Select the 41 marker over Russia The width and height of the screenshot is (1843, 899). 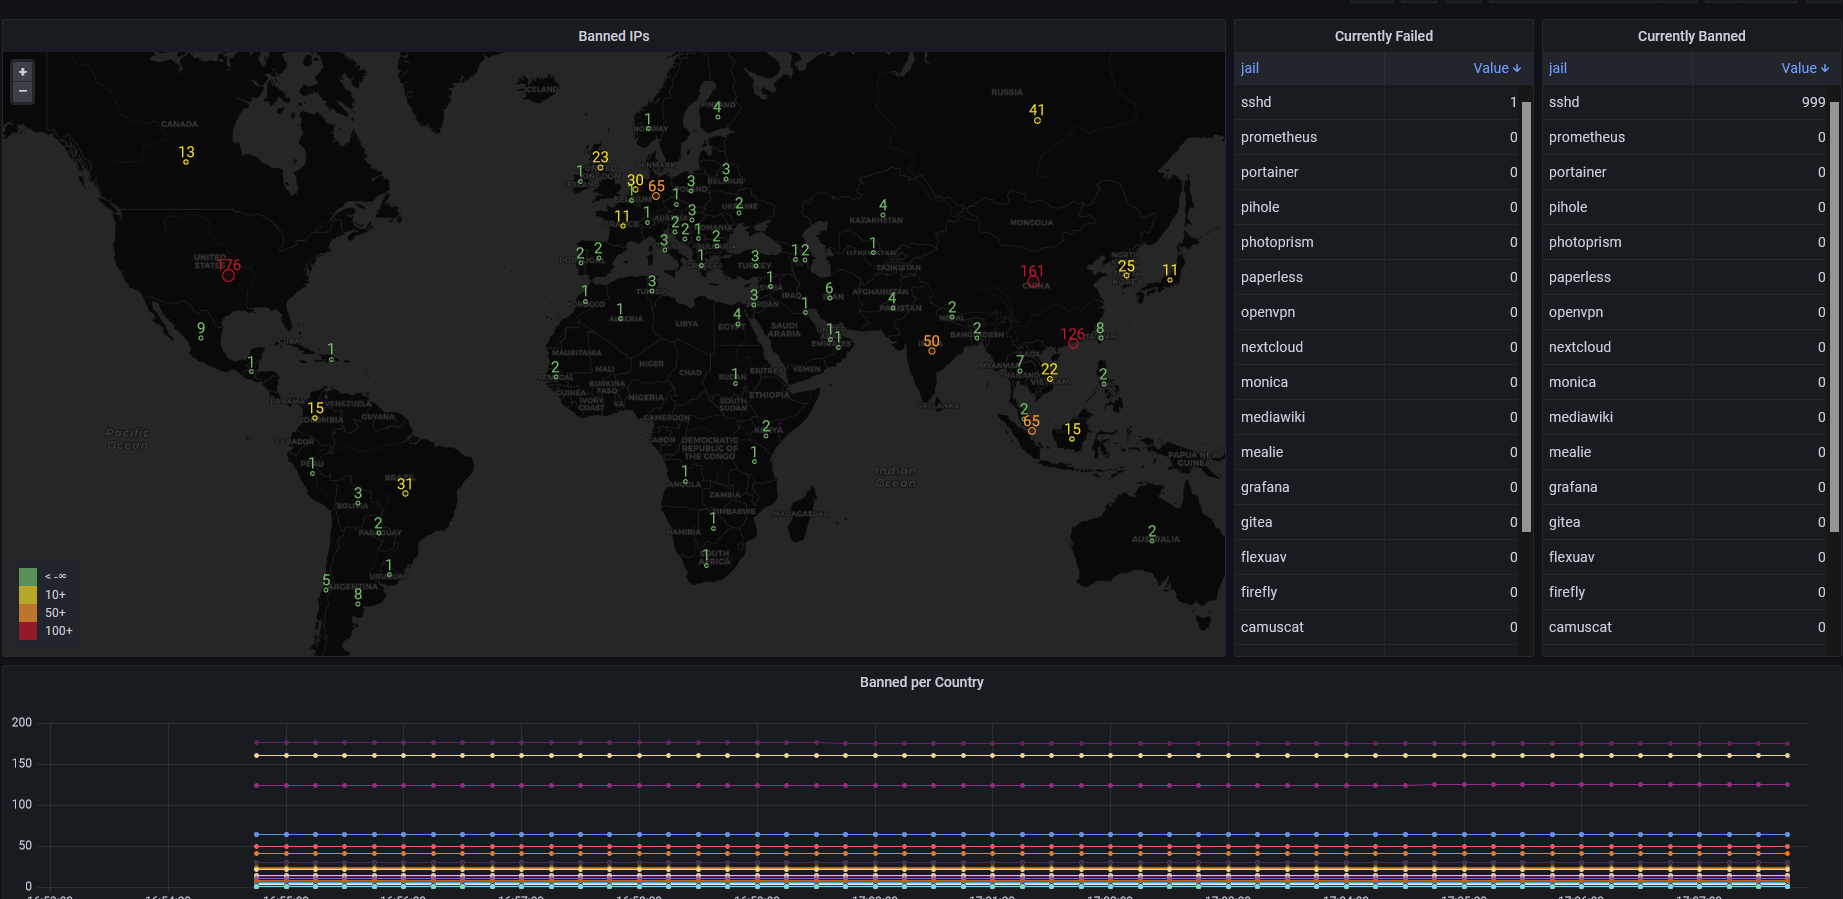(1037, 120)
